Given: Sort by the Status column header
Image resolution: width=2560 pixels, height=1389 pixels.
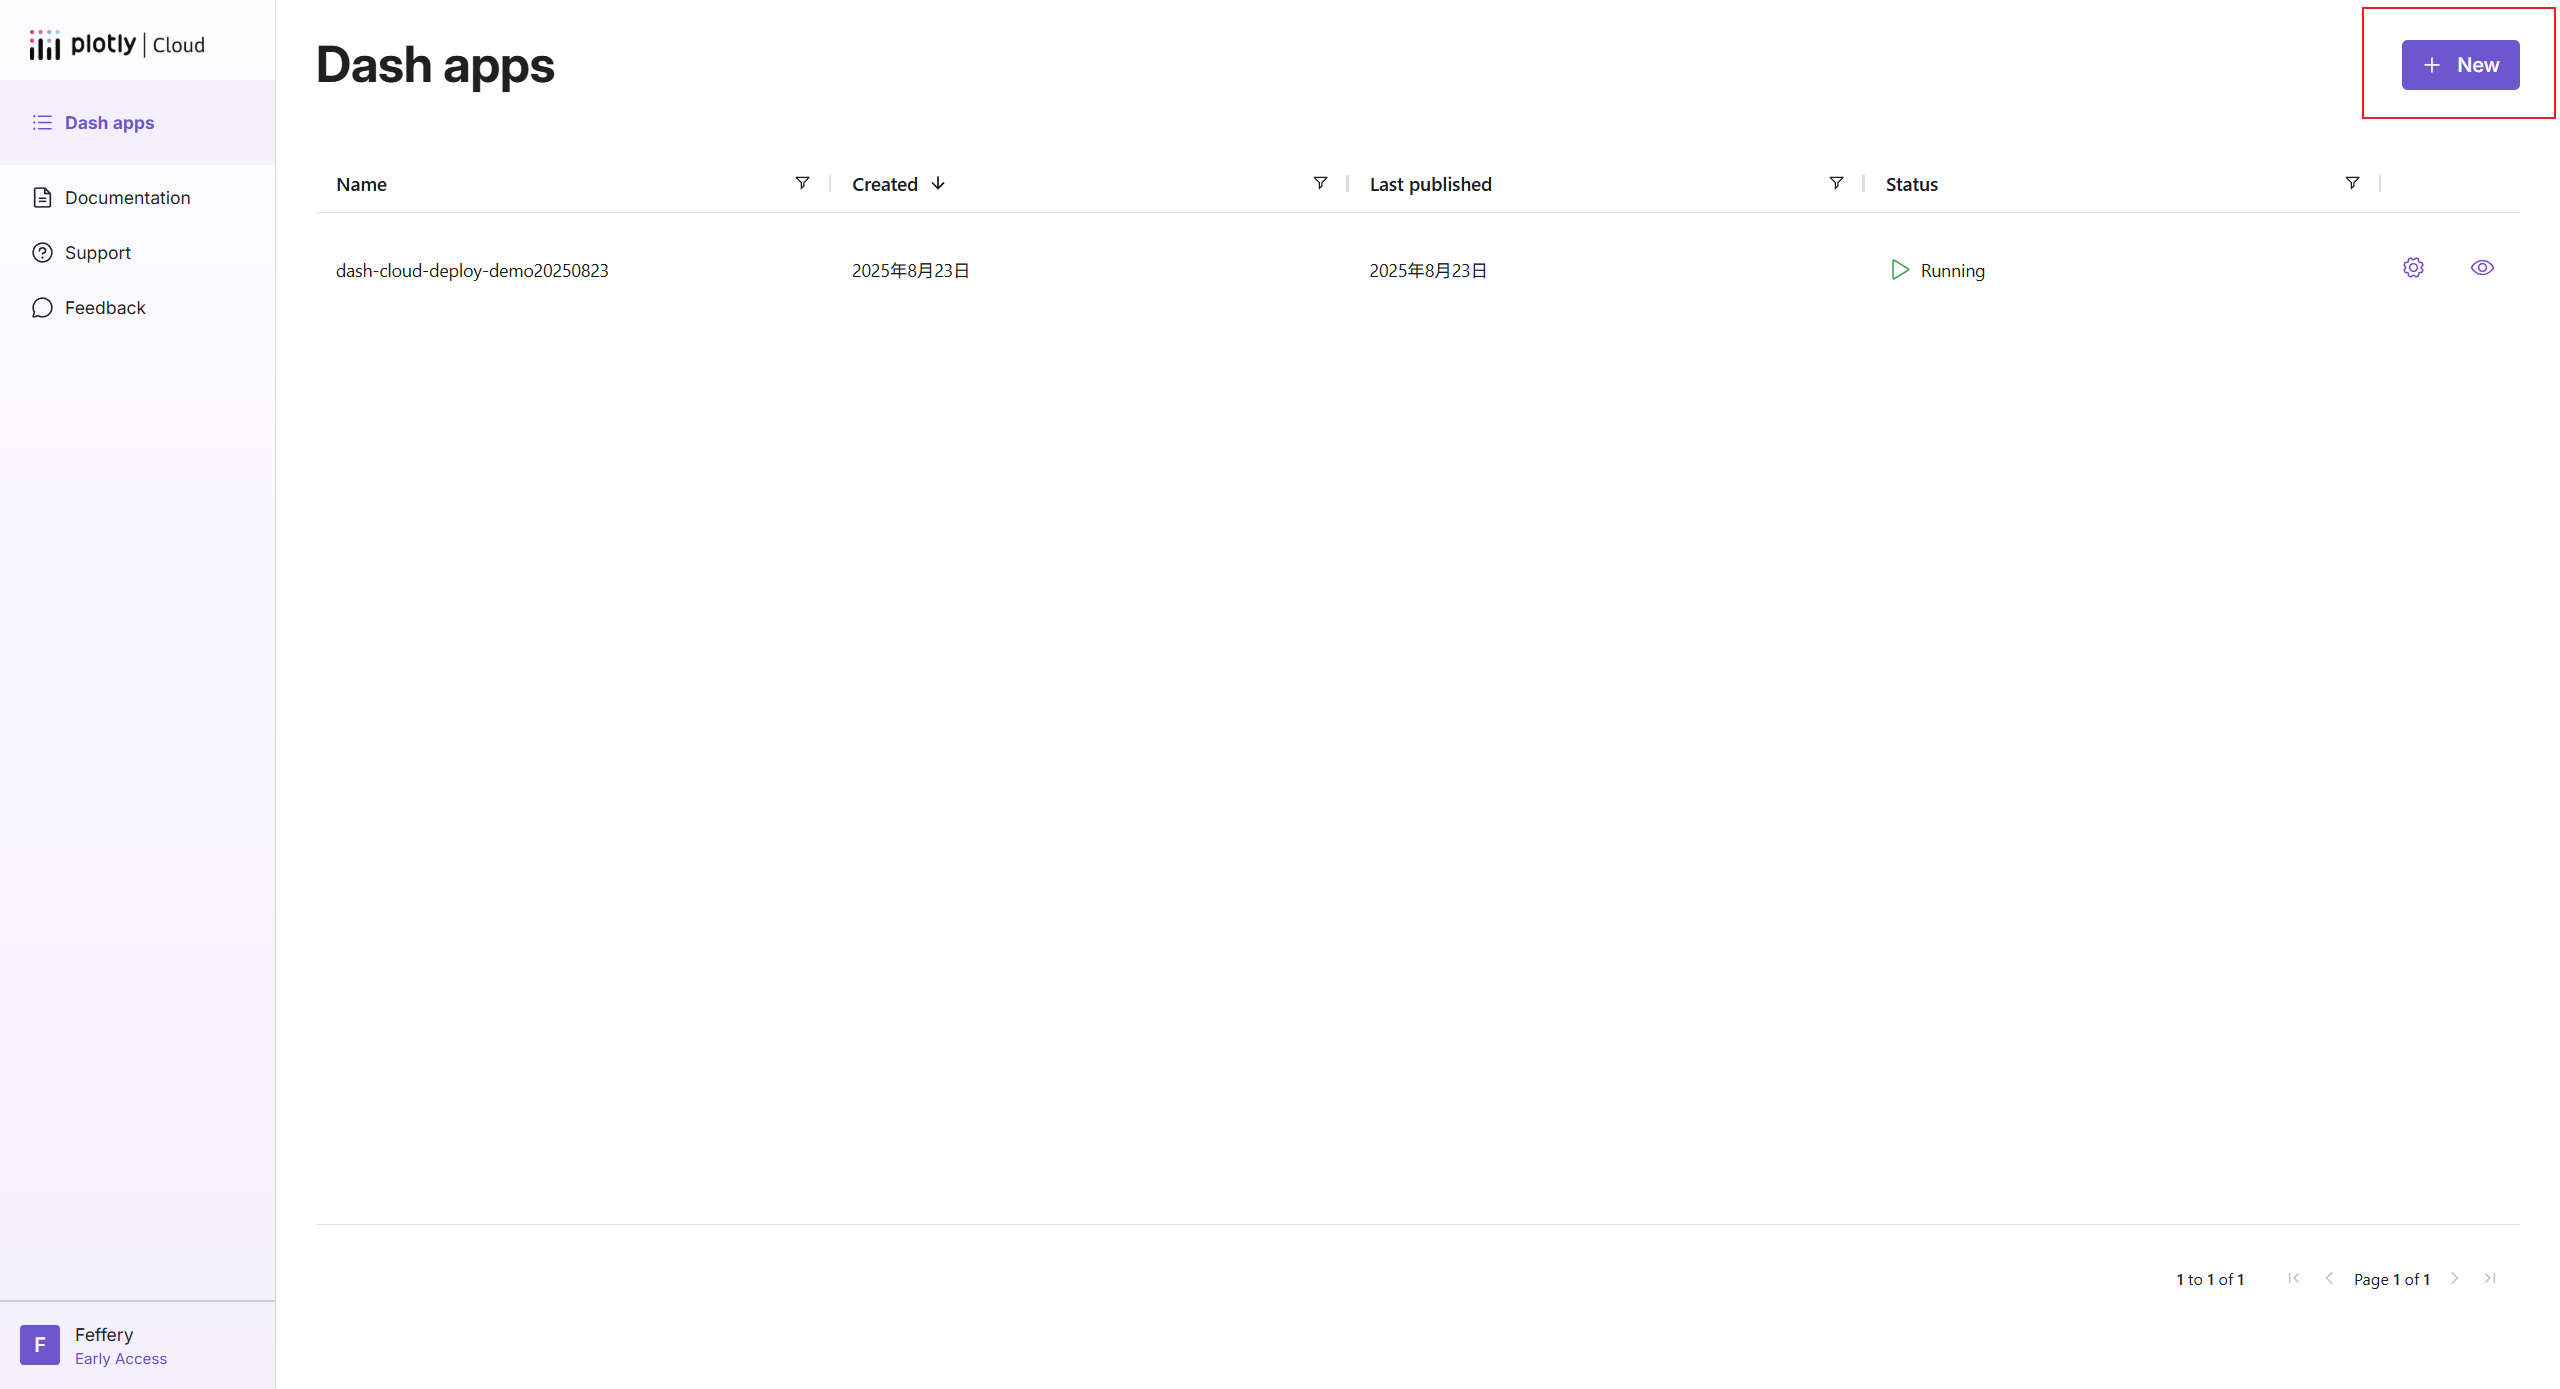Looking at the screenshot, I should point(1911,184).
